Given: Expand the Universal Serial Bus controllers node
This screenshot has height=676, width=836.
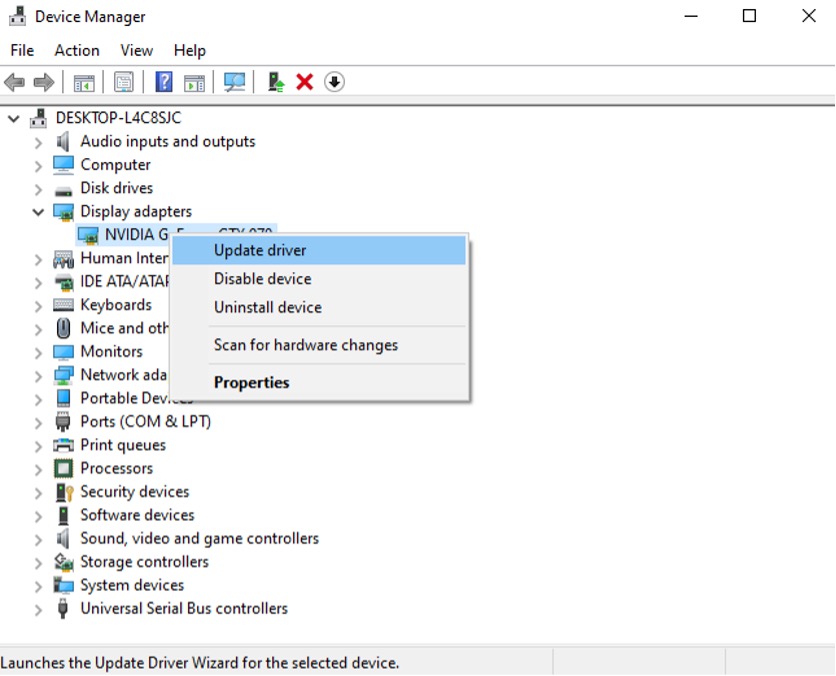Looking at the screenshot, I should pyautogui.click(x=38, y=609).
